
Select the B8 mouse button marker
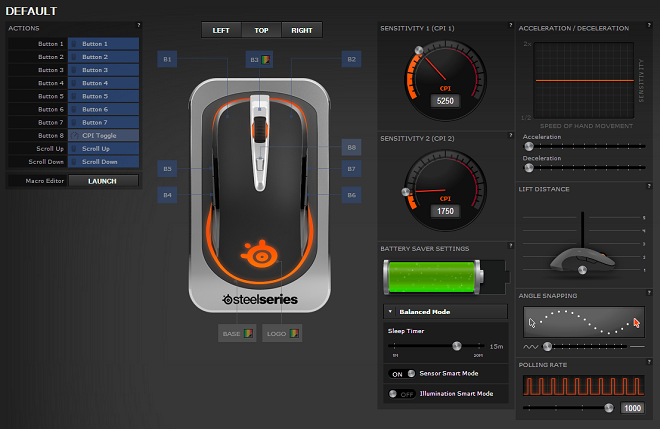(x=351, y=147)
